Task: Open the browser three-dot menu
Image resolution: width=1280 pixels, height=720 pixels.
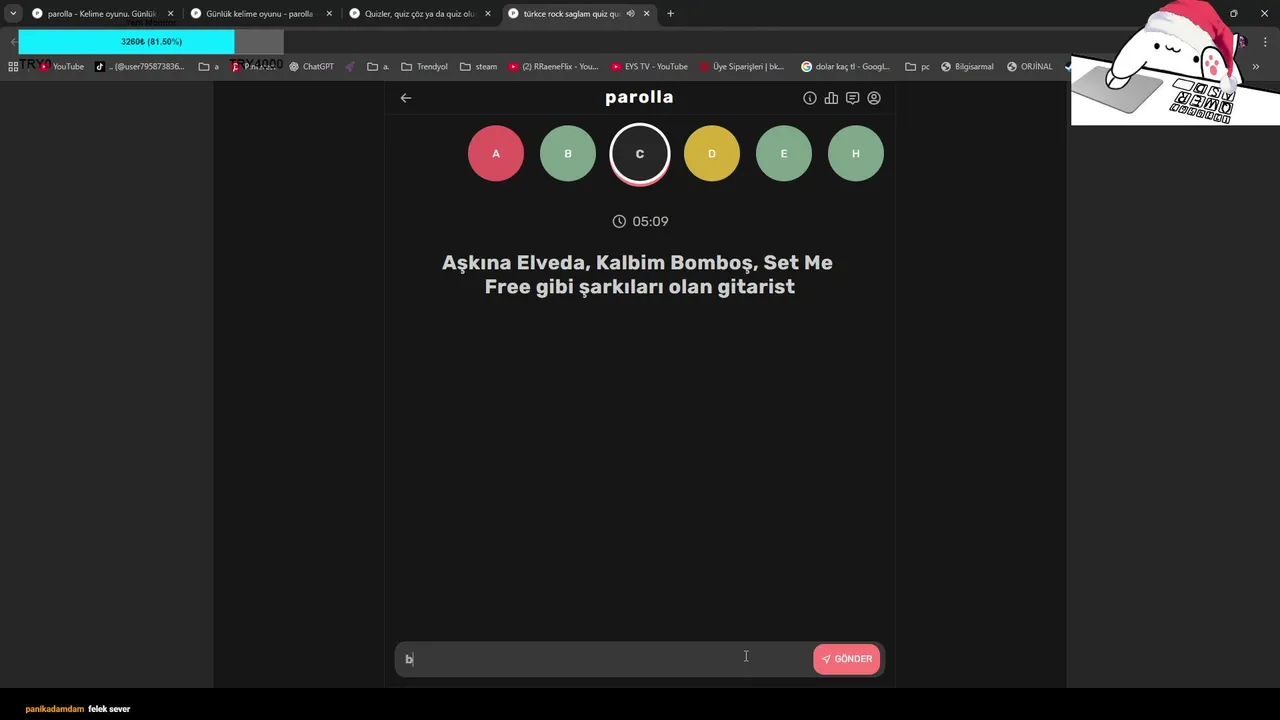Action: [x=1265, y=42]
